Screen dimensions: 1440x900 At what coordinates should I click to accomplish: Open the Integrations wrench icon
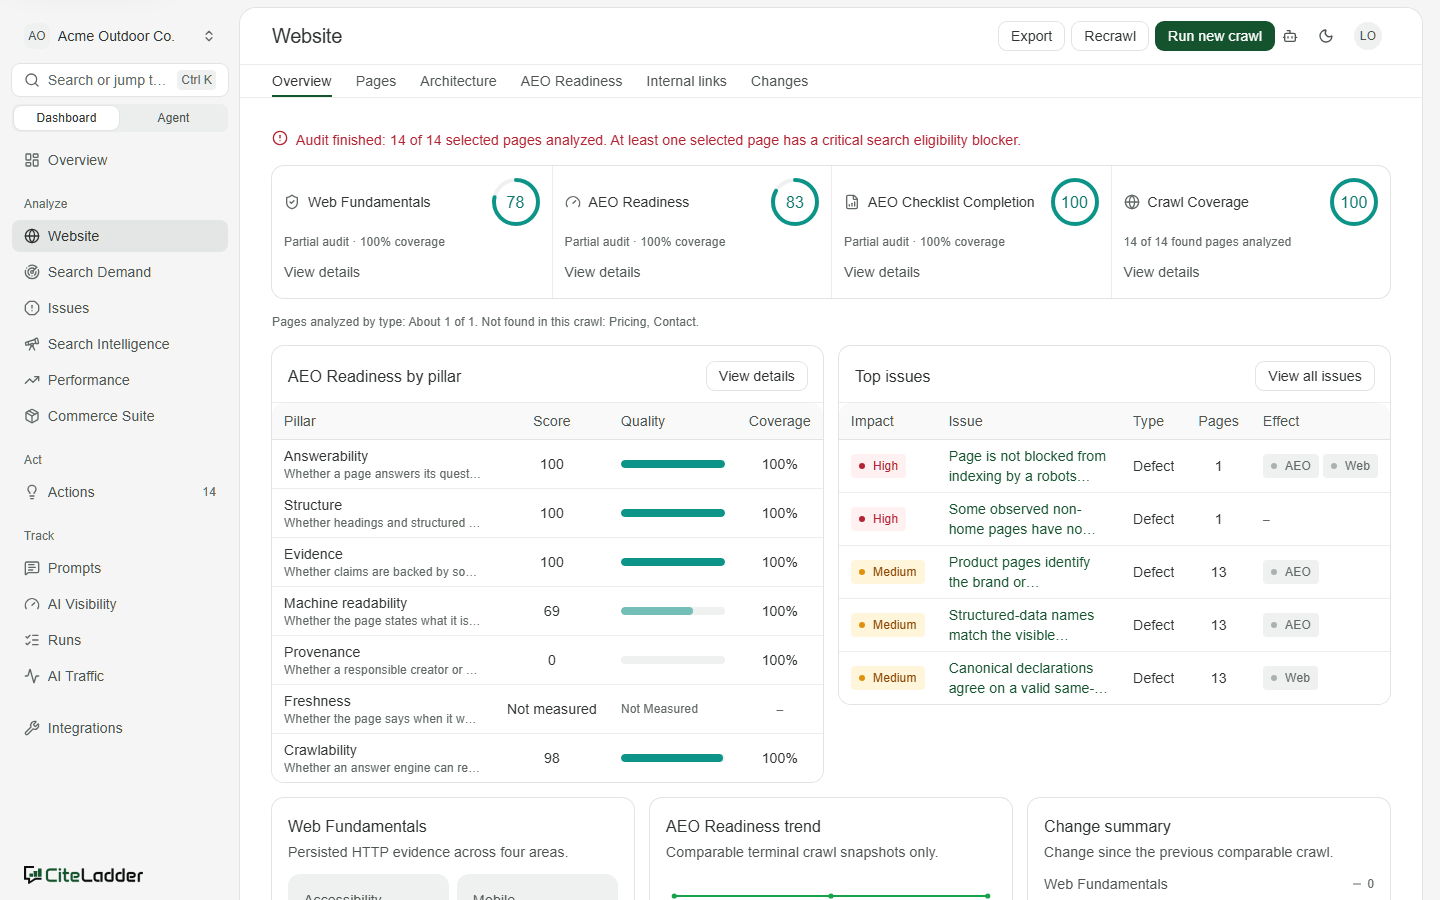point(32,728)
